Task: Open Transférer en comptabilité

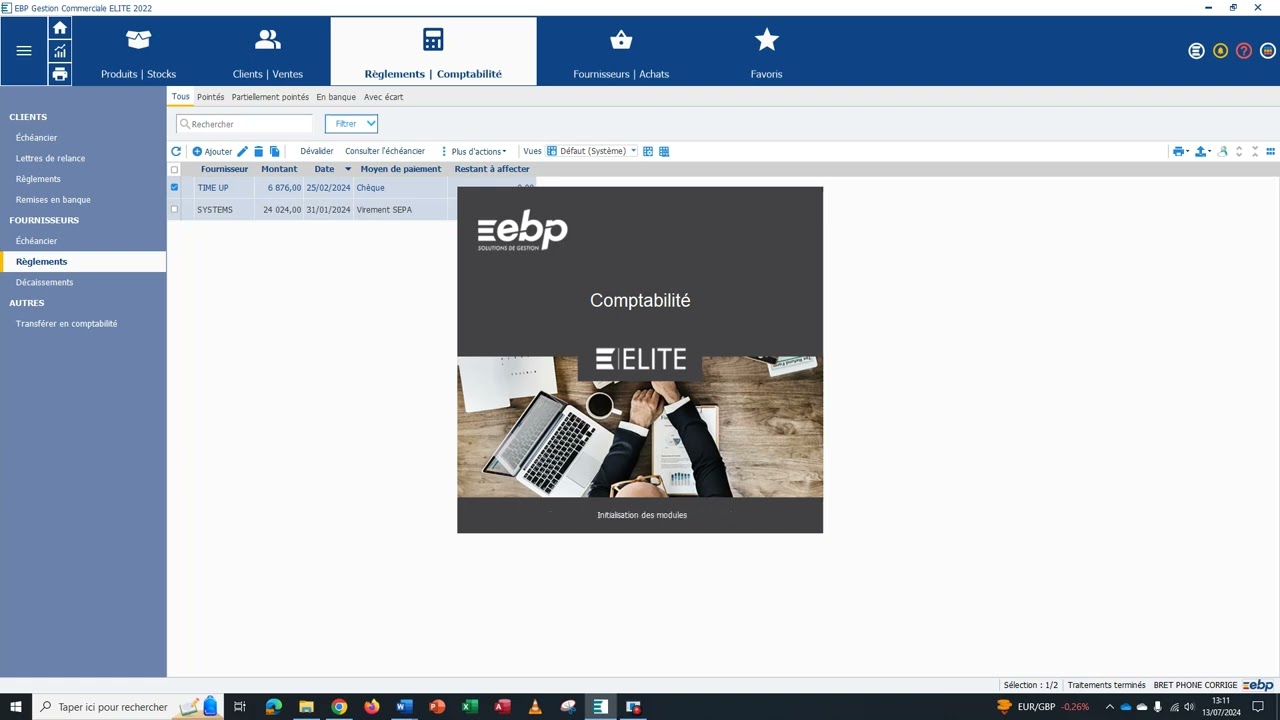Action: (x=66, y=324)
